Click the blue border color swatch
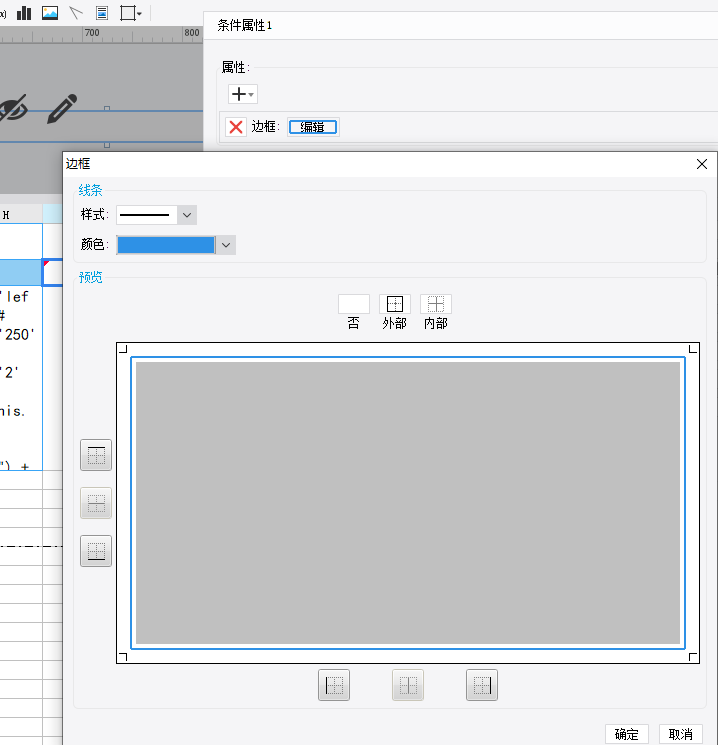The width and height of the screenshot is (718, 745). (x=166, y=245)
